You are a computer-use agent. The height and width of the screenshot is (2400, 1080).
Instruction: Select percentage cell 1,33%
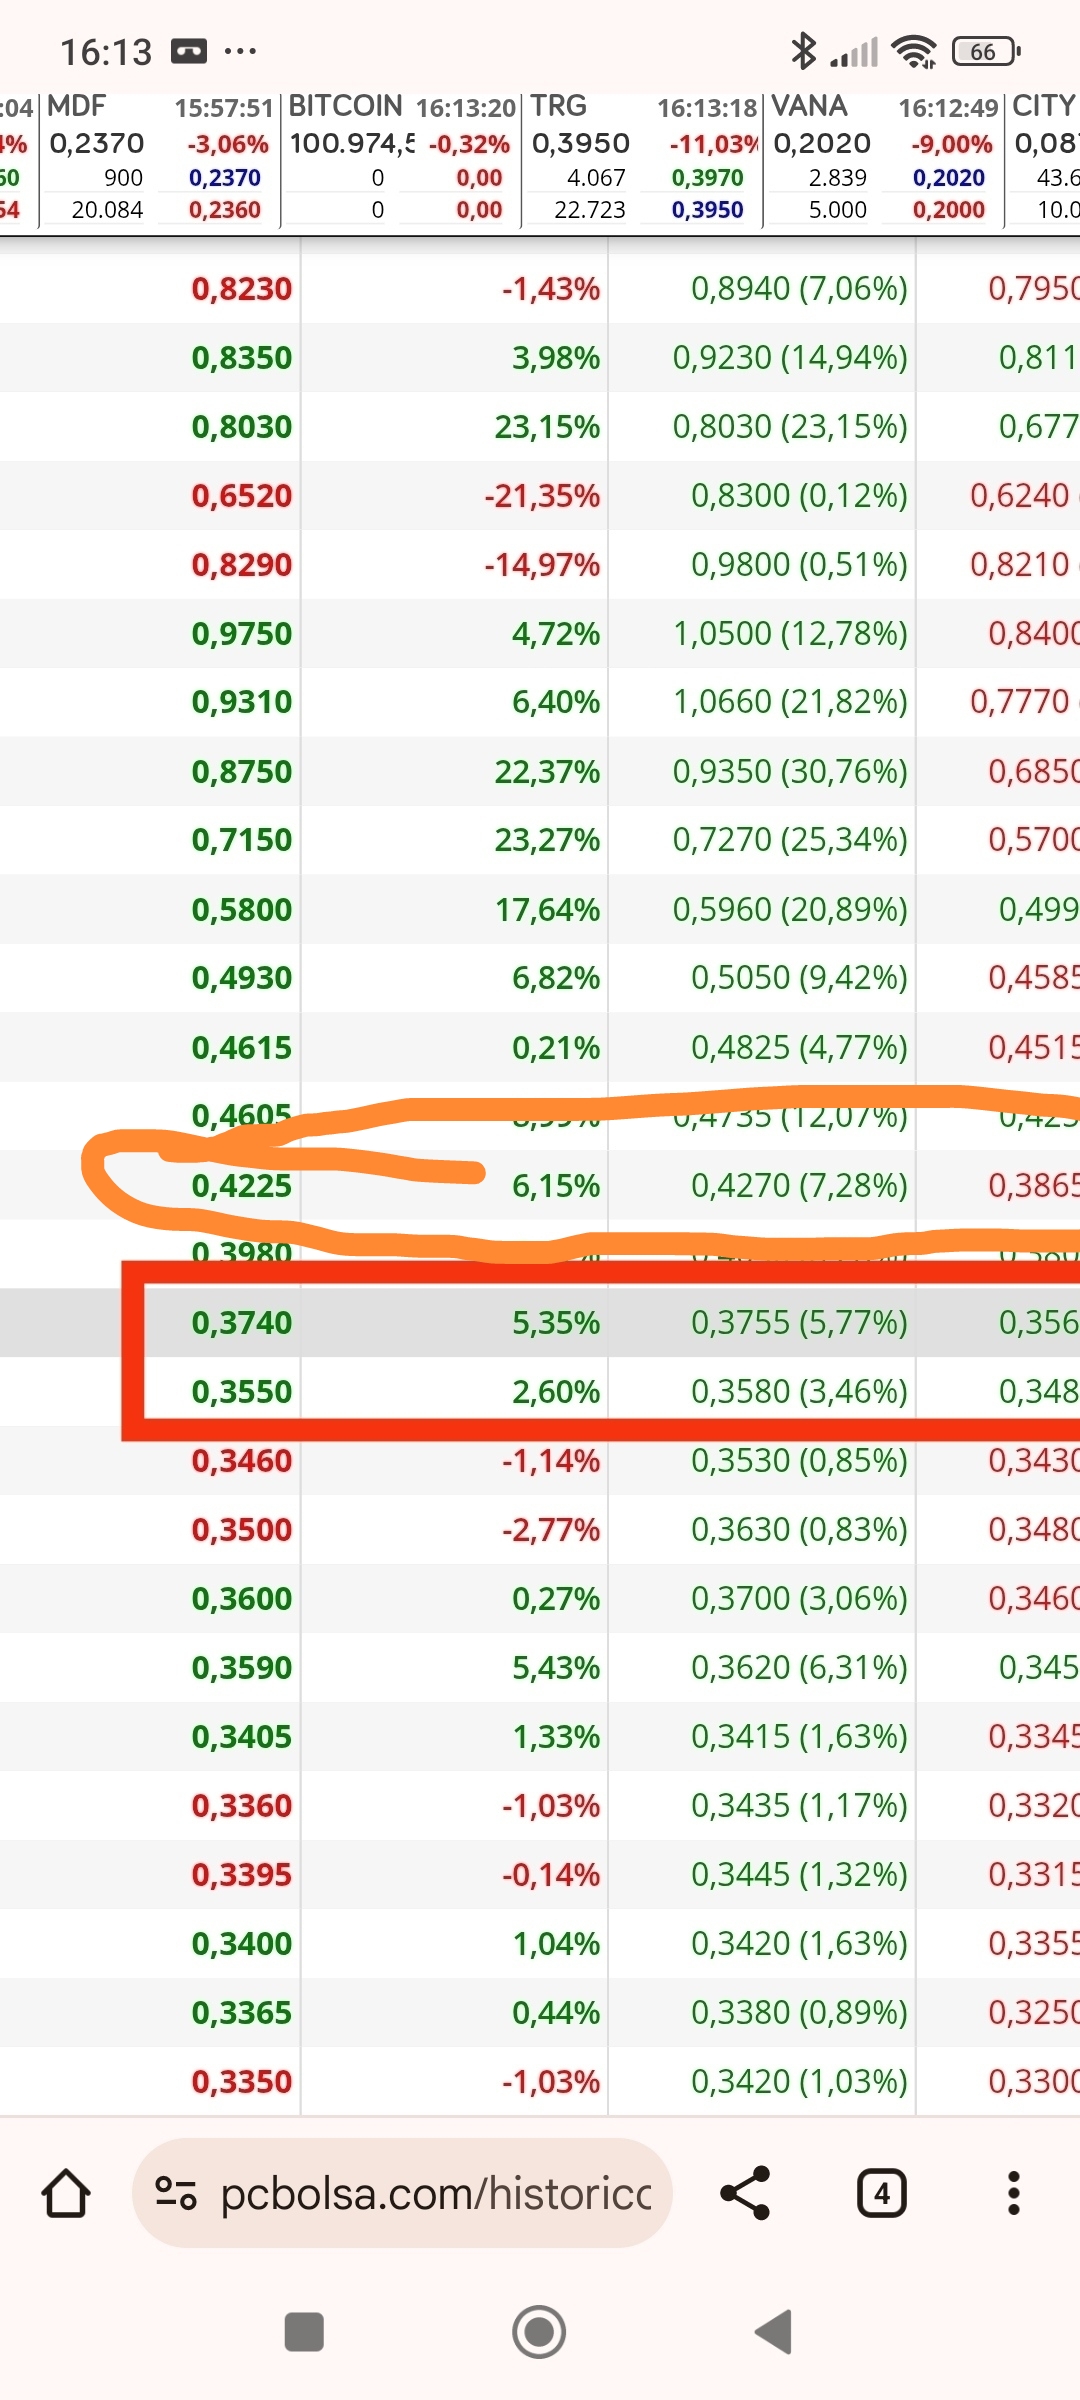(x=556, y=1737)
